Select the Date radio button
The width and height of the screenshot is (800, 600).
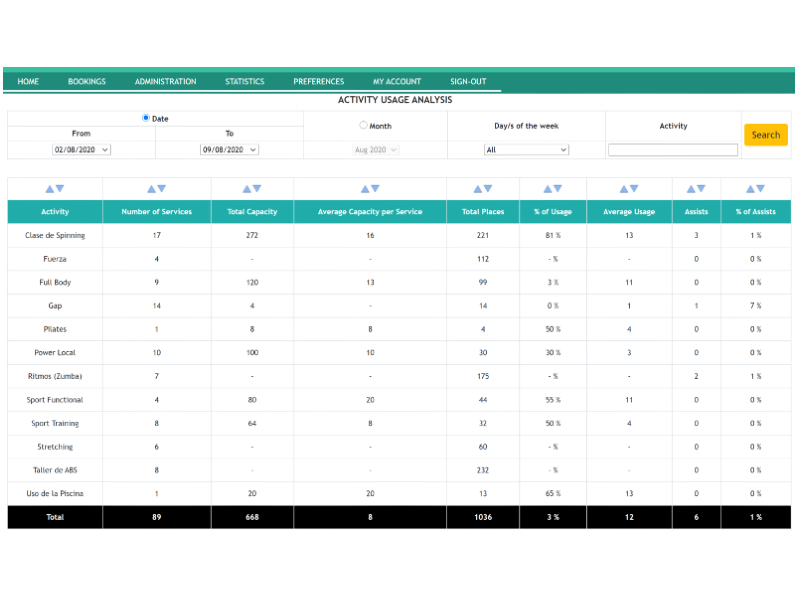(x=146, y=118)
